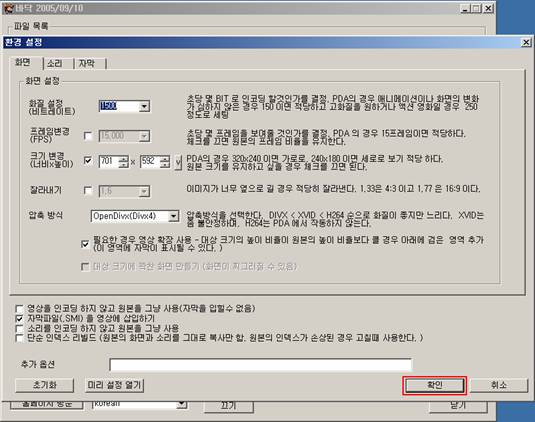The image size is (535, 422).
Task: Uncheck 자막파일(.SMI) 영상에 삽입하기
Action: point(19,319)
